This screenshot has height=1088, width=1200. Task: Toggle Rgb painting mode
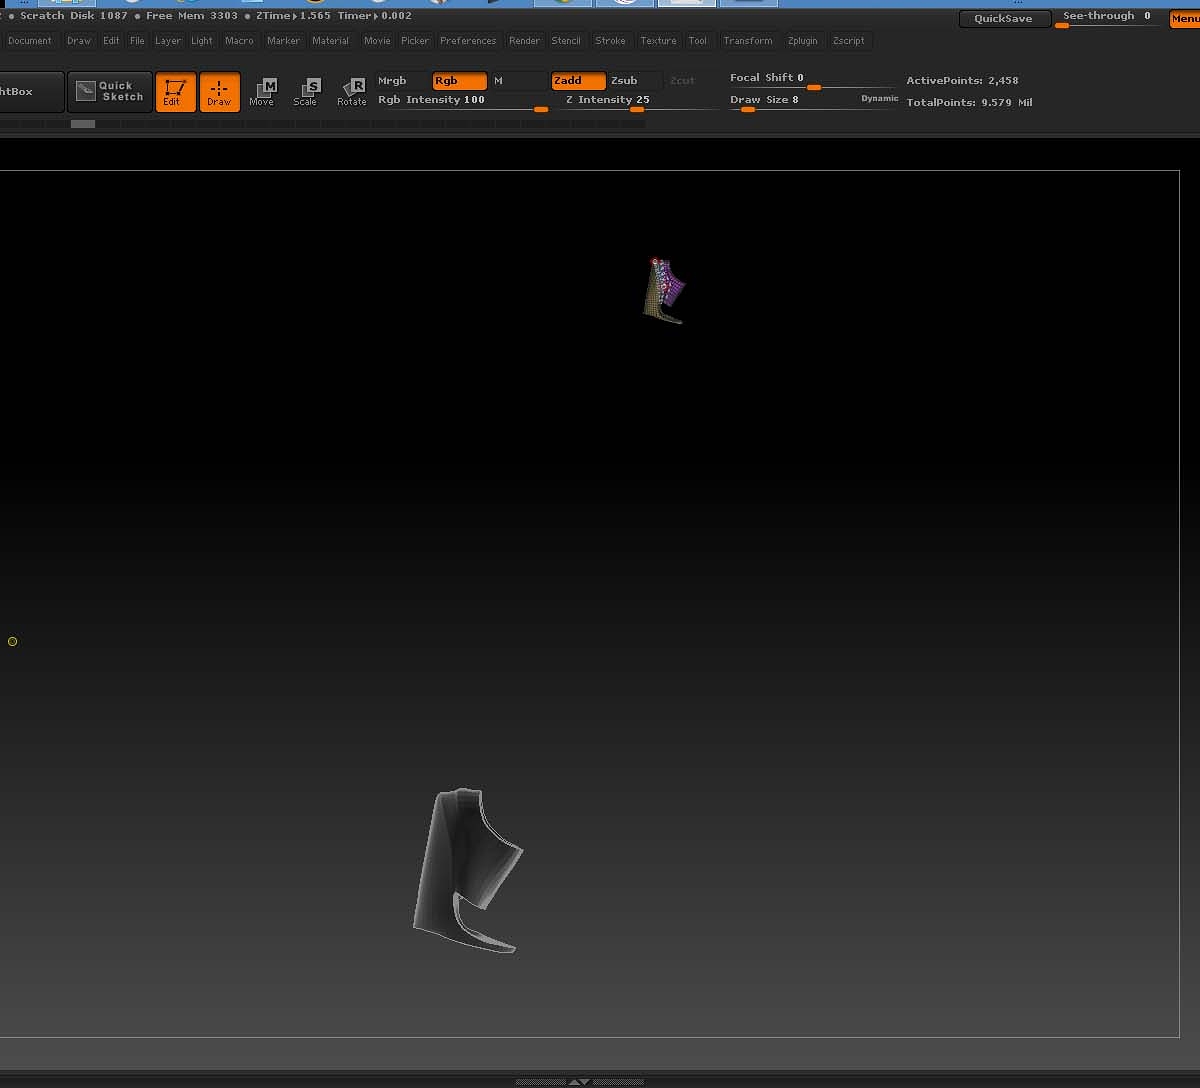tap(460, 81)
